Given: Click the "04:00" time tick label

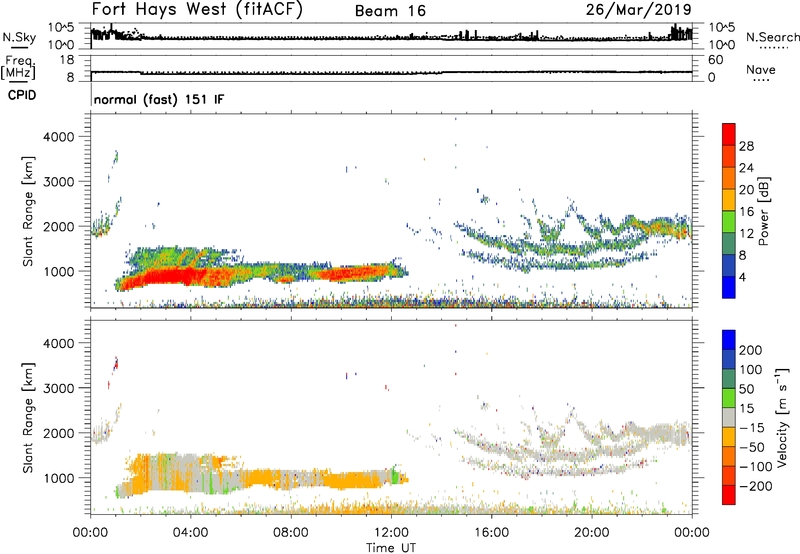Looking at the screenshot, I should point(190,533).
